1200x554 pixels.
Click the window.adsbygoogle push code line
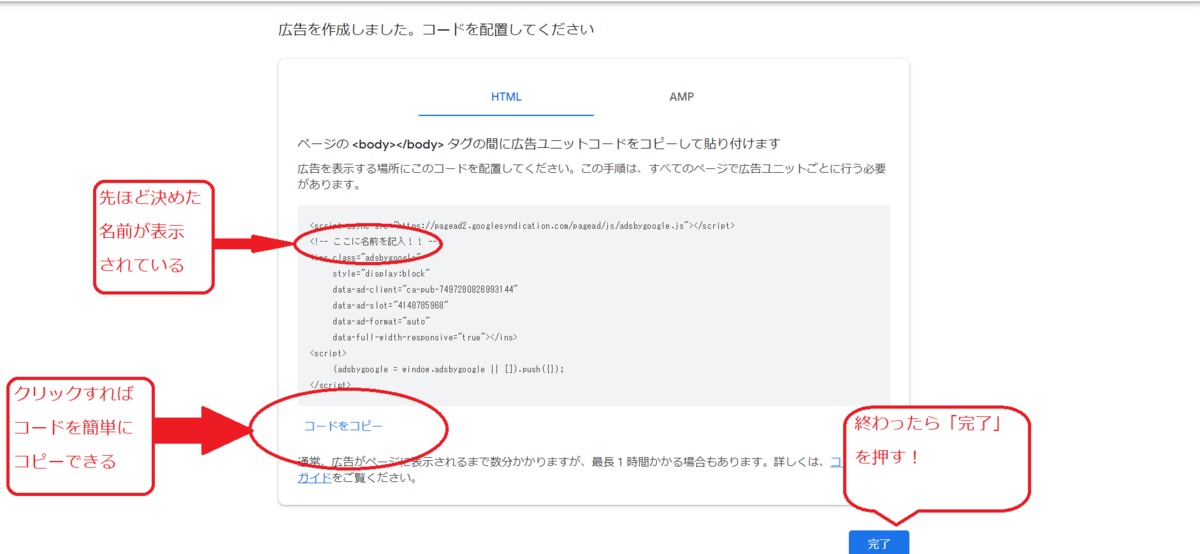pos(449,368)
